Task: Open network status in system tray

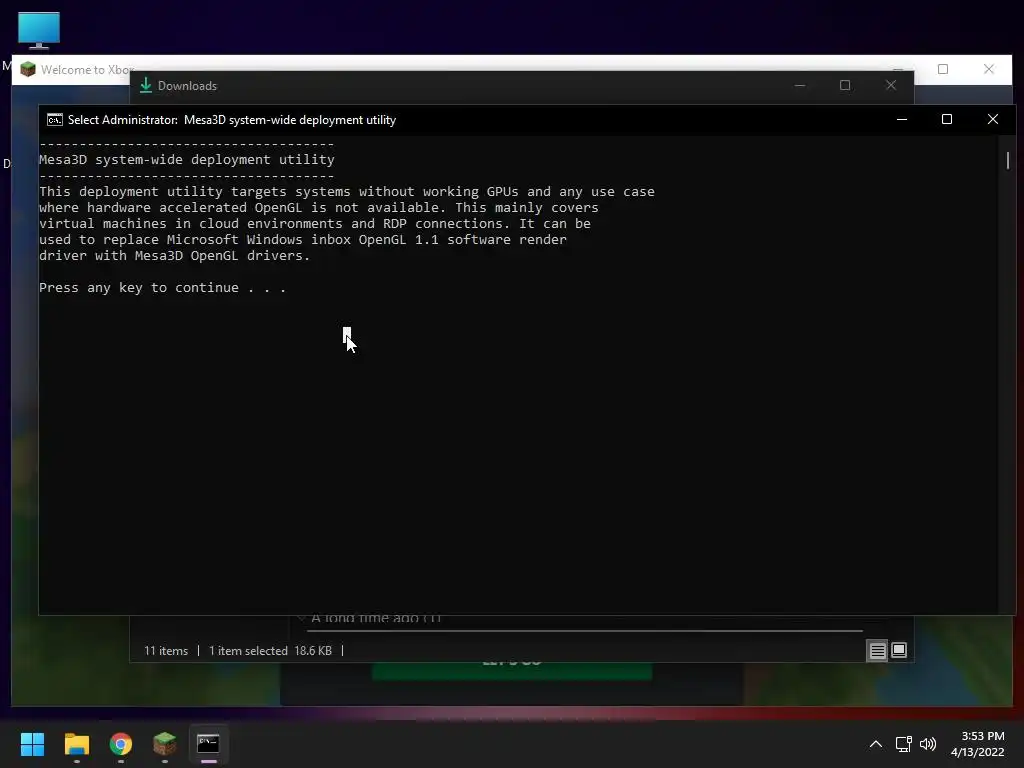Action: (904, 744)
